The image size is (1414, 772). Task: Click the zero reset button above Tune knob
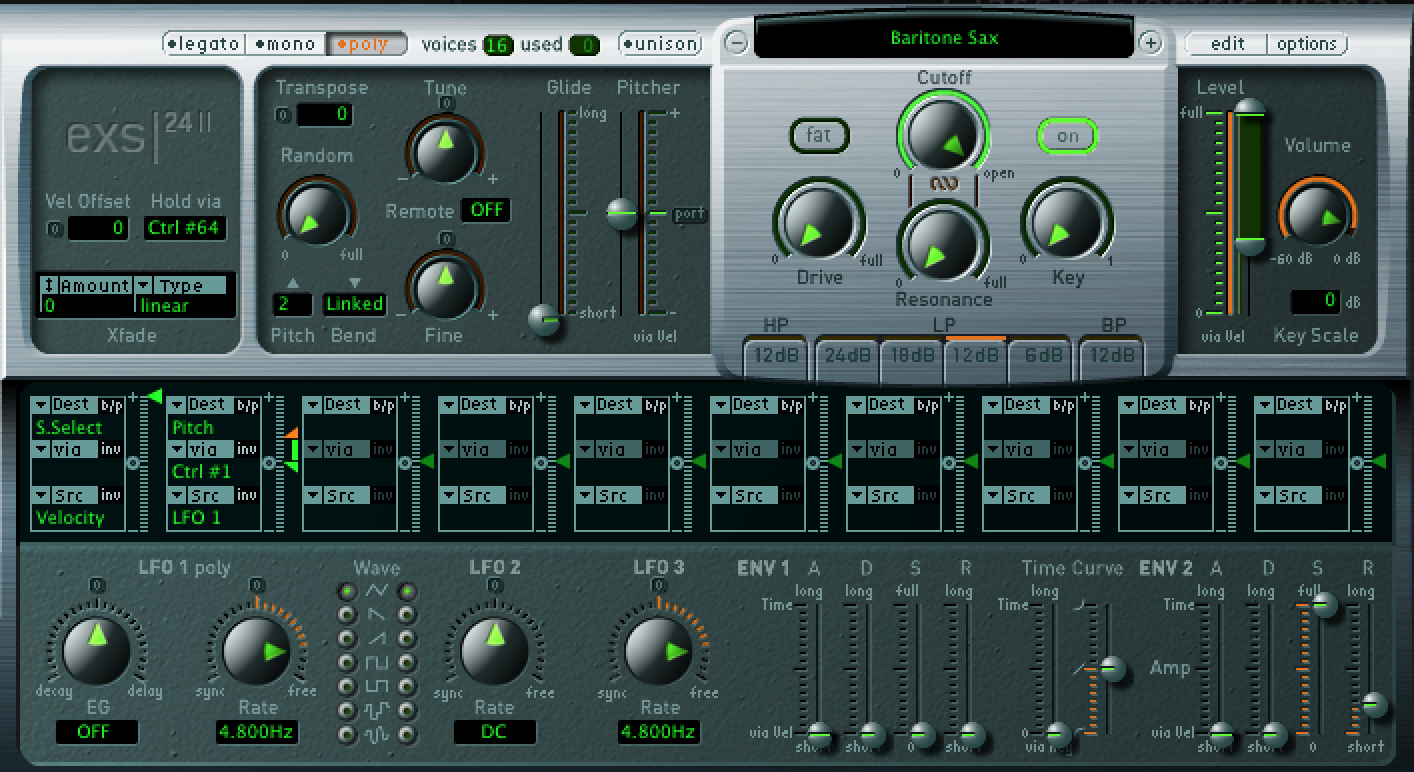pyautogui.click(x=446, y=103)
